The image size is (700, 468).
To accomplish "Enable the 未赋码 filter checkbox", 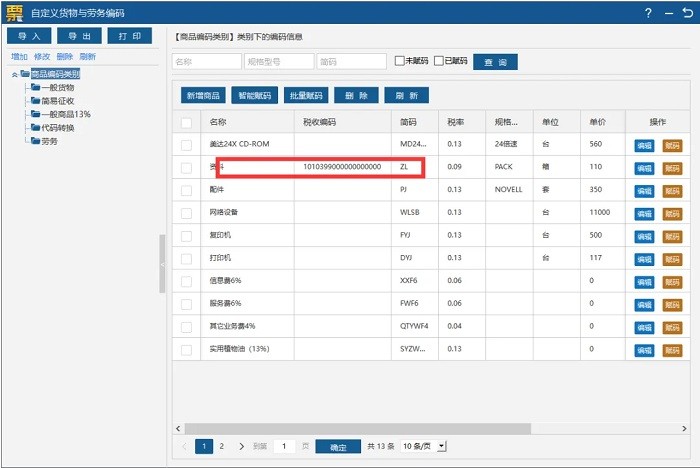I will click(x=399, y=61).
